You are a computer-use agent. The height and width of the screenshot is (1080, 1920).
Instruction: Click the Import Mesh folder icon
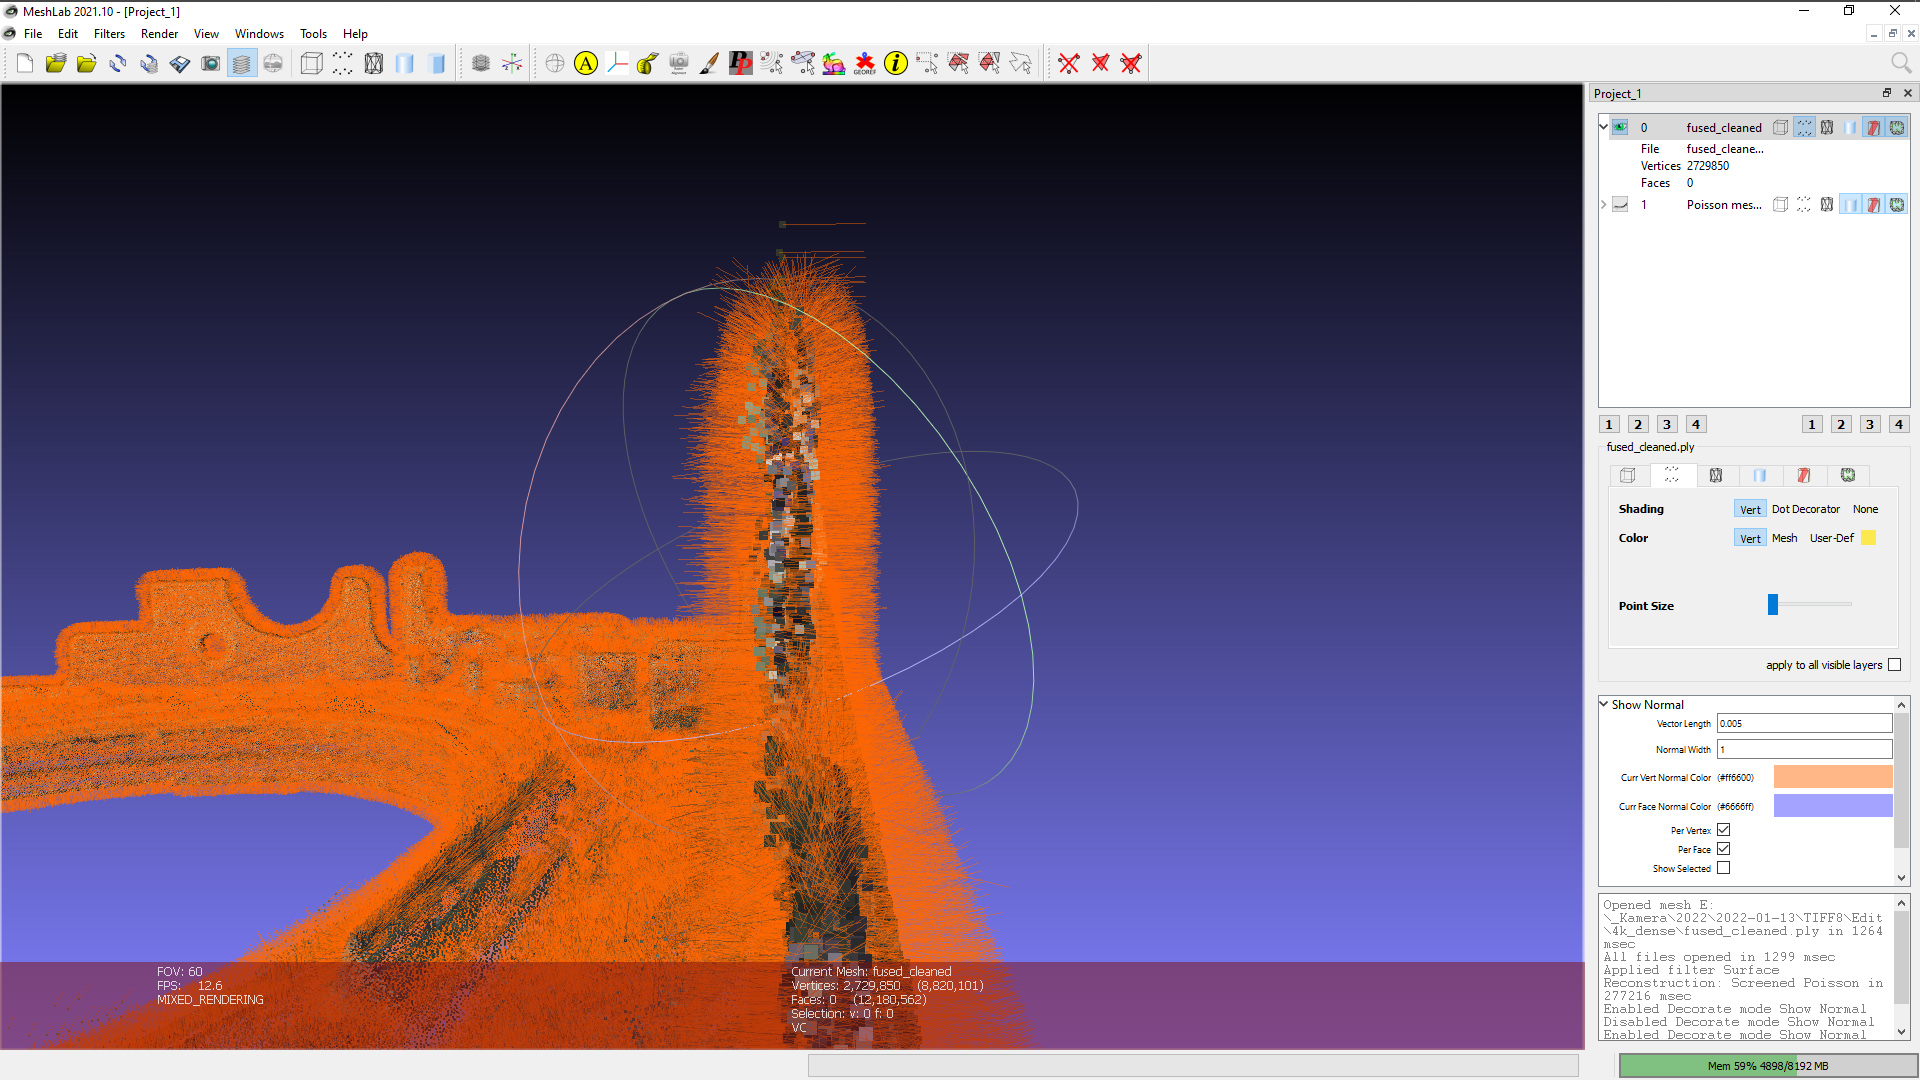(87, 64)
